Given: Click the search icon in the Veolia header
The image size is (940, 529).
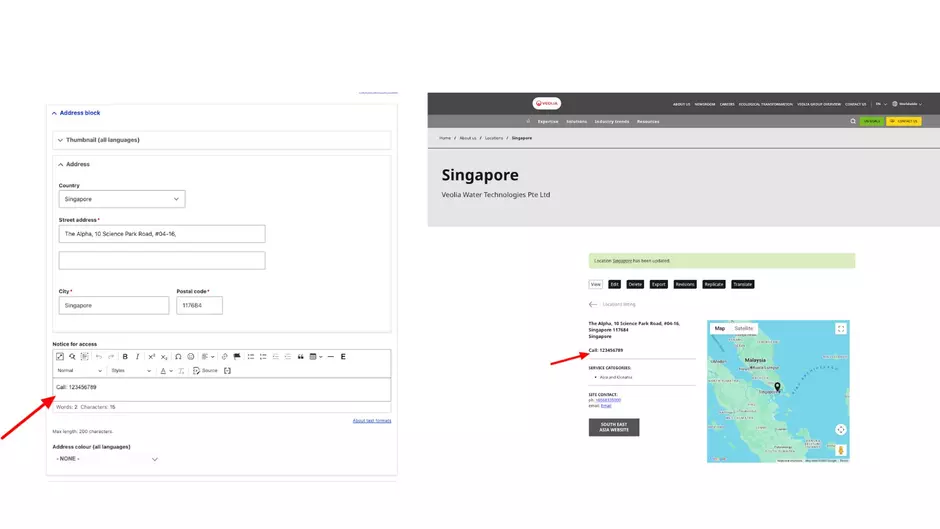Looking at the screenshot, I should [x=853, y=121].
